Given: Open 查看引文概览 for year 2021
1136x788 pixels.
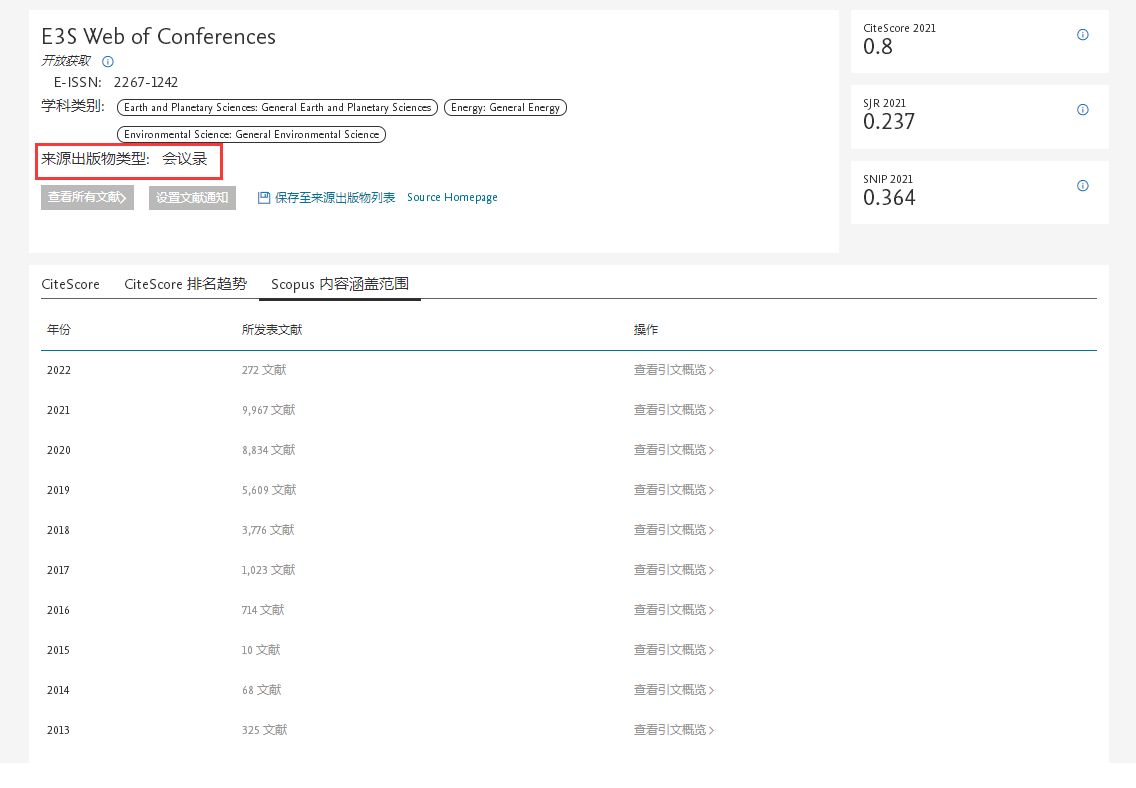Looking at the screenshot, I should pos(668,409).
